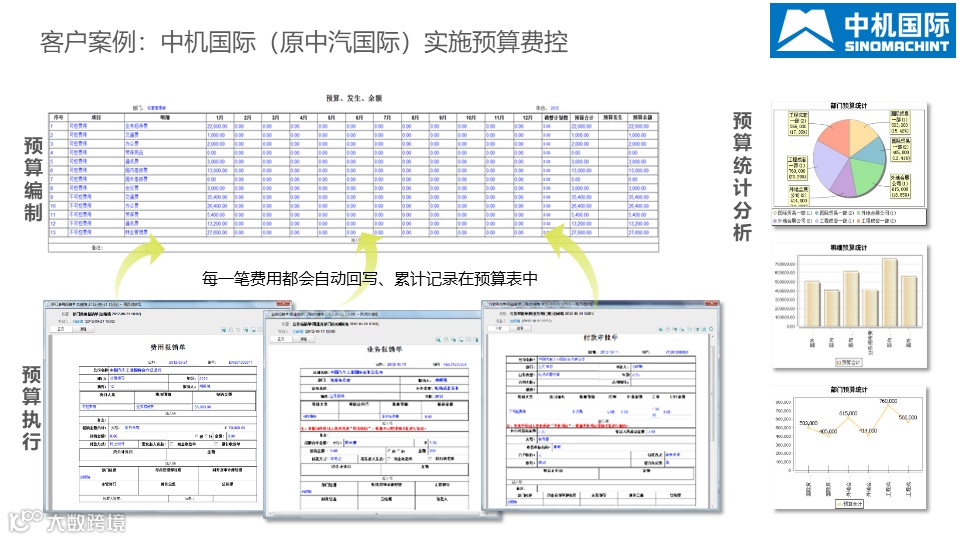Click the vertical scrollbar of 付款审批单 window
Viewport: 960px width, 540px height.
pos(713,419)
